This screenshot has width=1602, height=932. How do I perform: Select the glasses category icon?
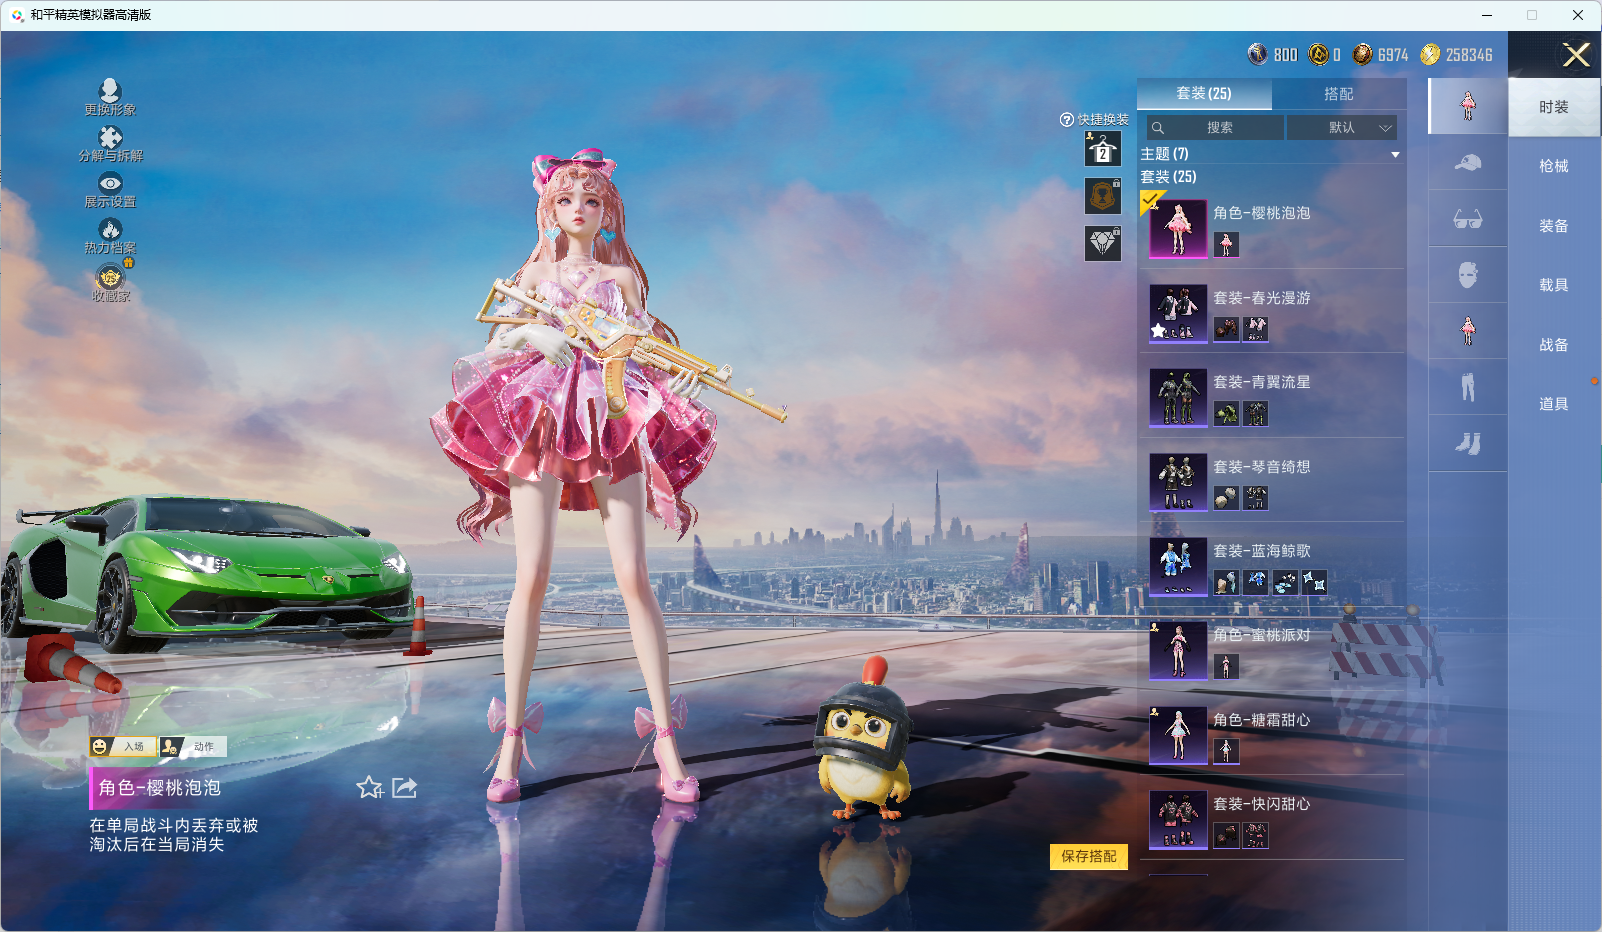(1467, 219)
